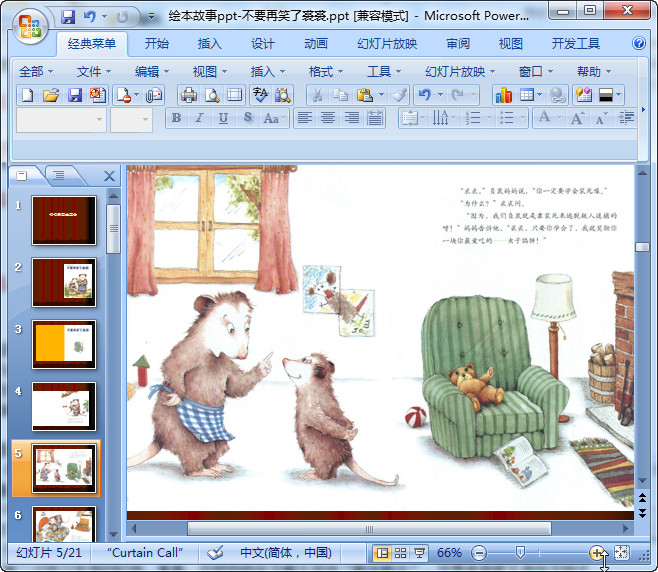
Task: Open the 帮助 dropdown menu
Action: (x=593, y=72)
